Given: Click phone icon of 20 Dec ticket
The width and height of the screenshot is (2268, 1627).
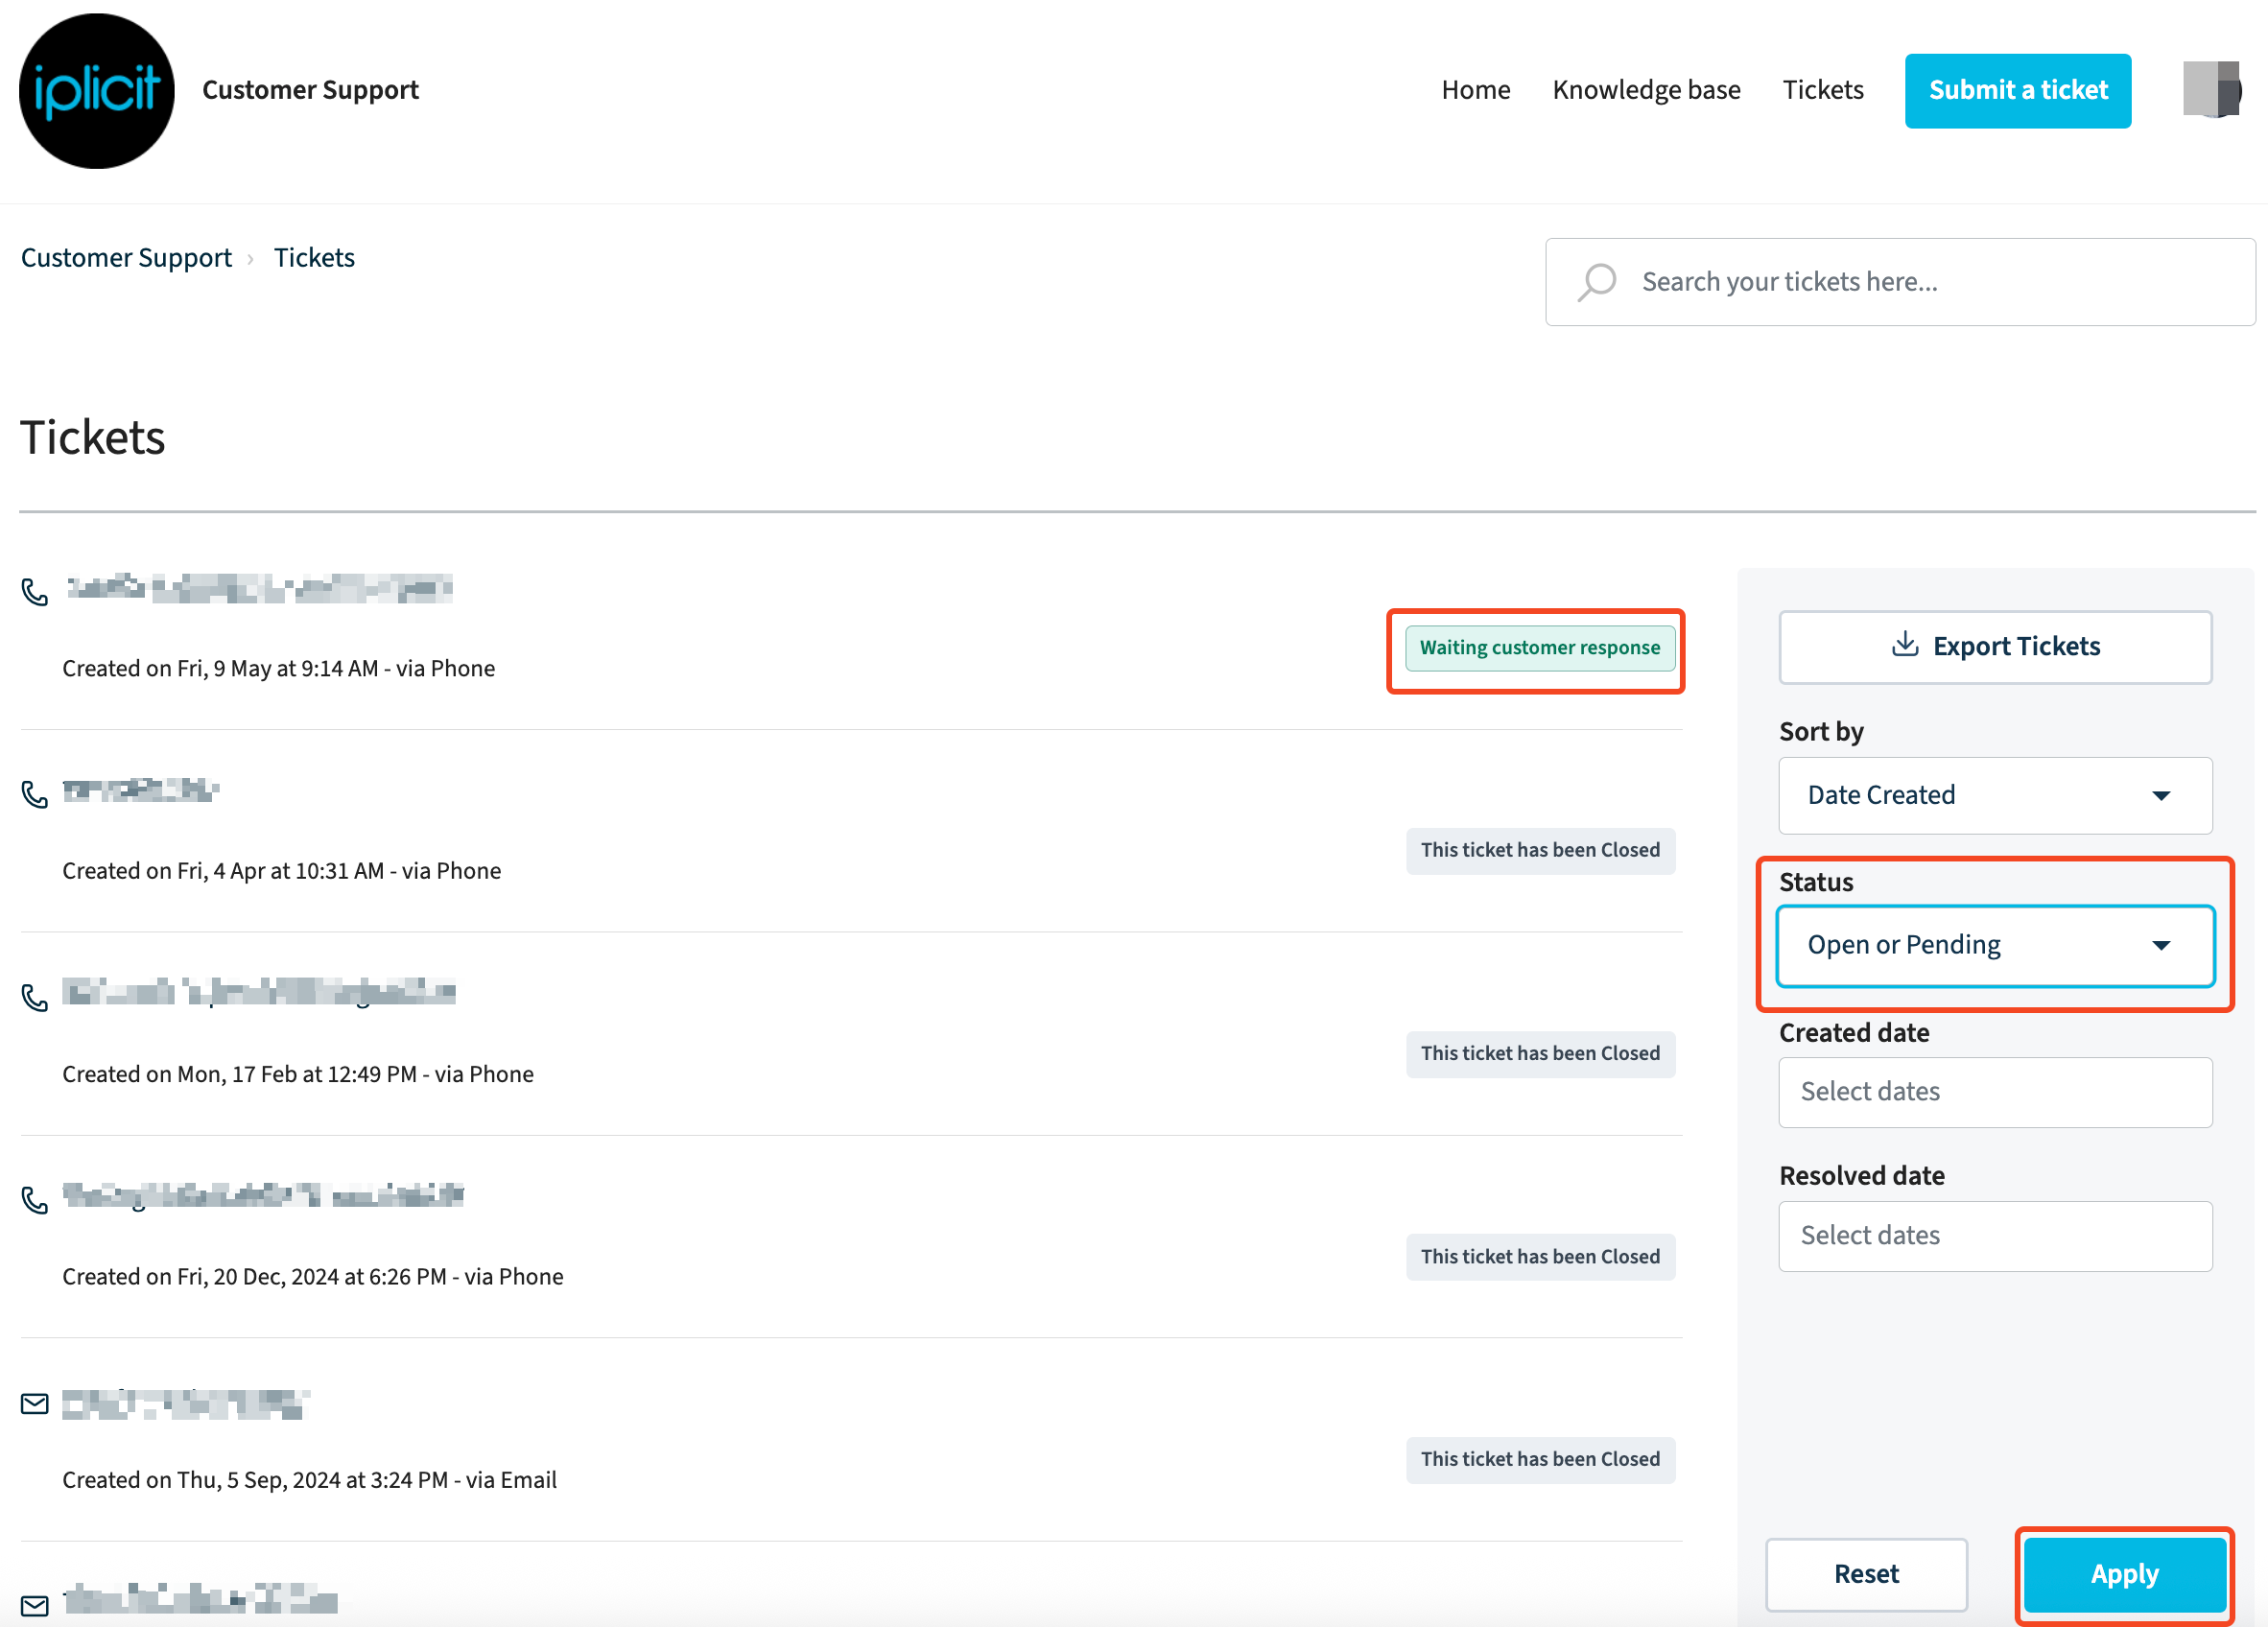Looking at the screenshot, I should pyautogui.click(x=35, y=1200).
